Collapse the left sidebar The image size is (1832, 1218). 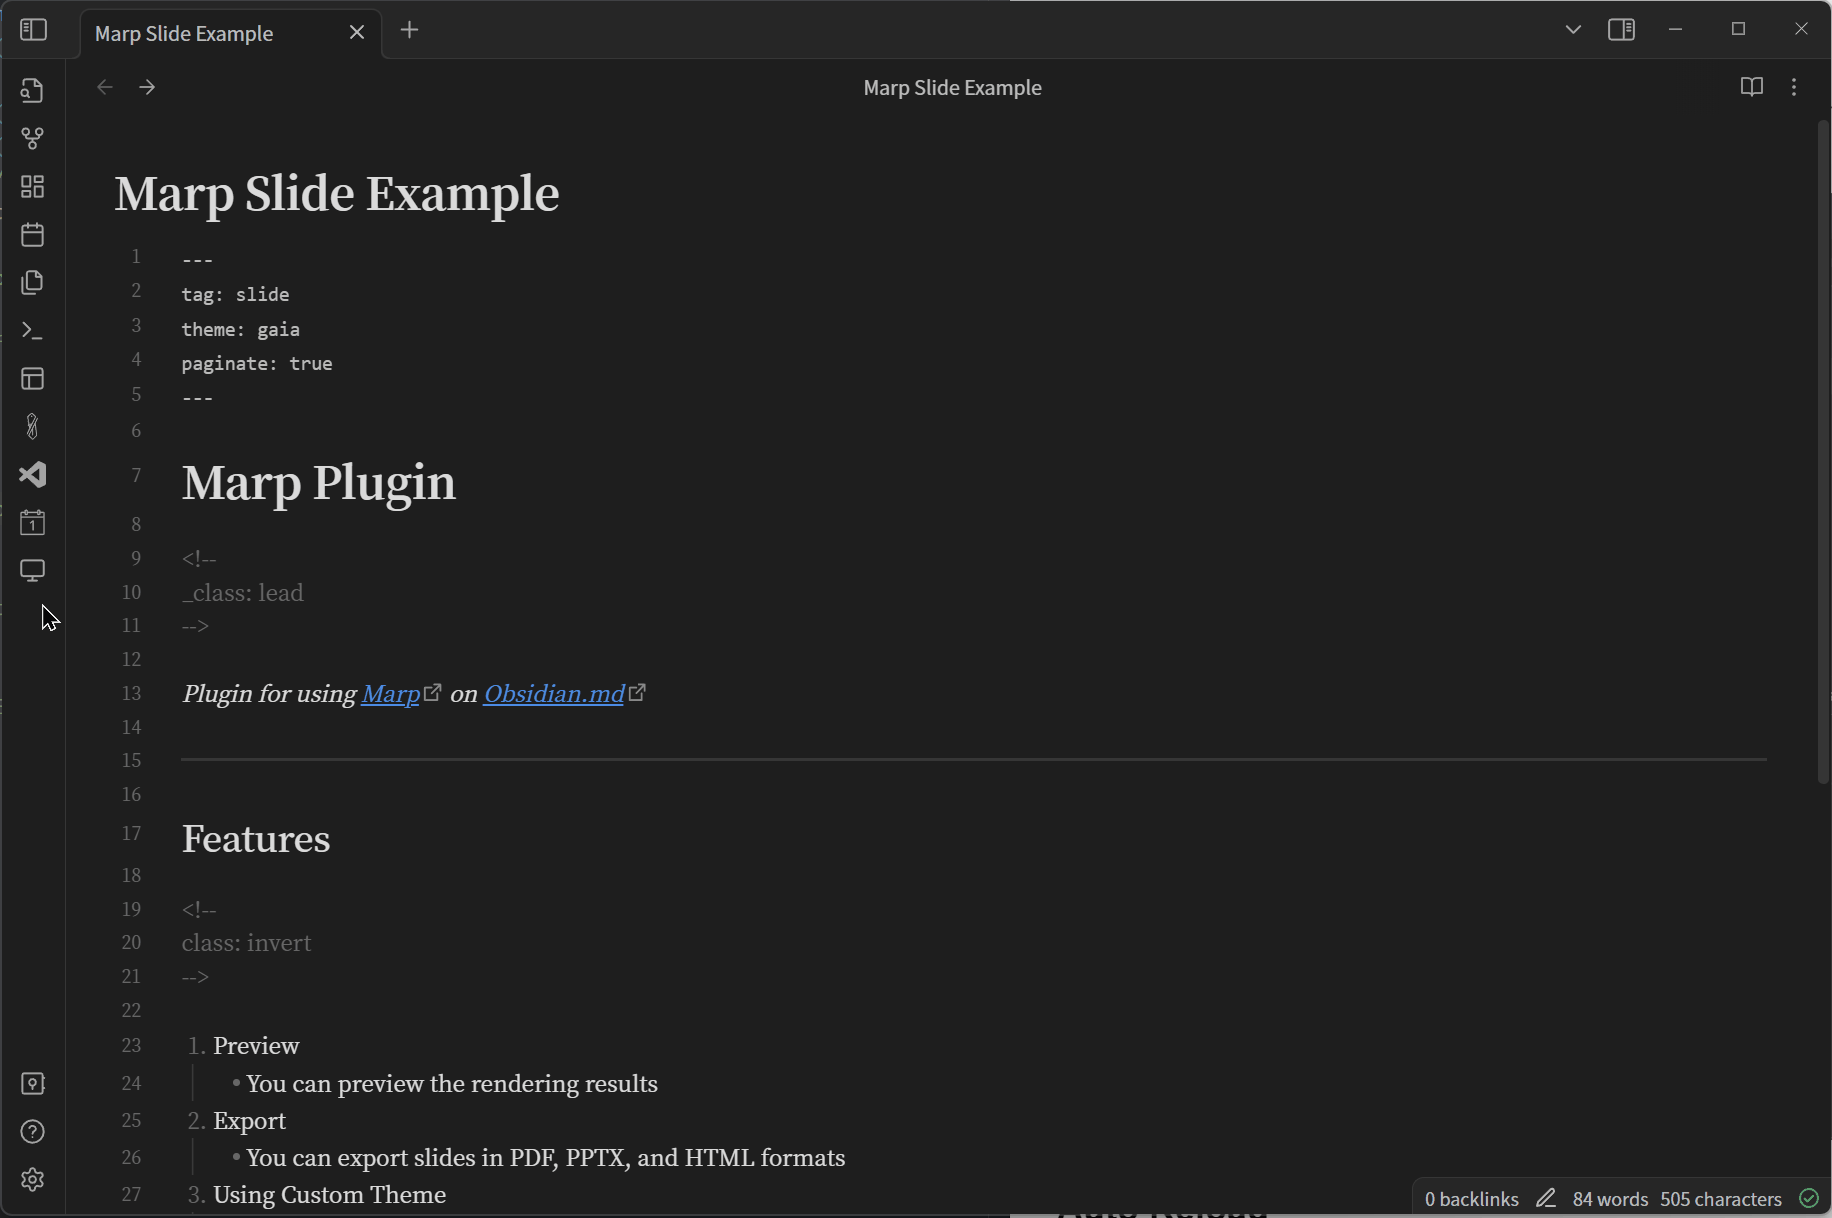click(x=33, y=30)
